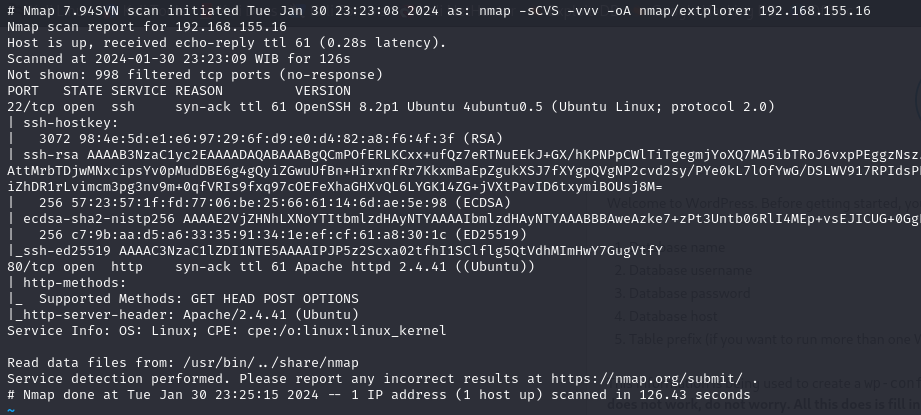Screen dimensions: 921x415
Task: Click the ssh-hostkey script heading
Action: [x=63, y=123]
